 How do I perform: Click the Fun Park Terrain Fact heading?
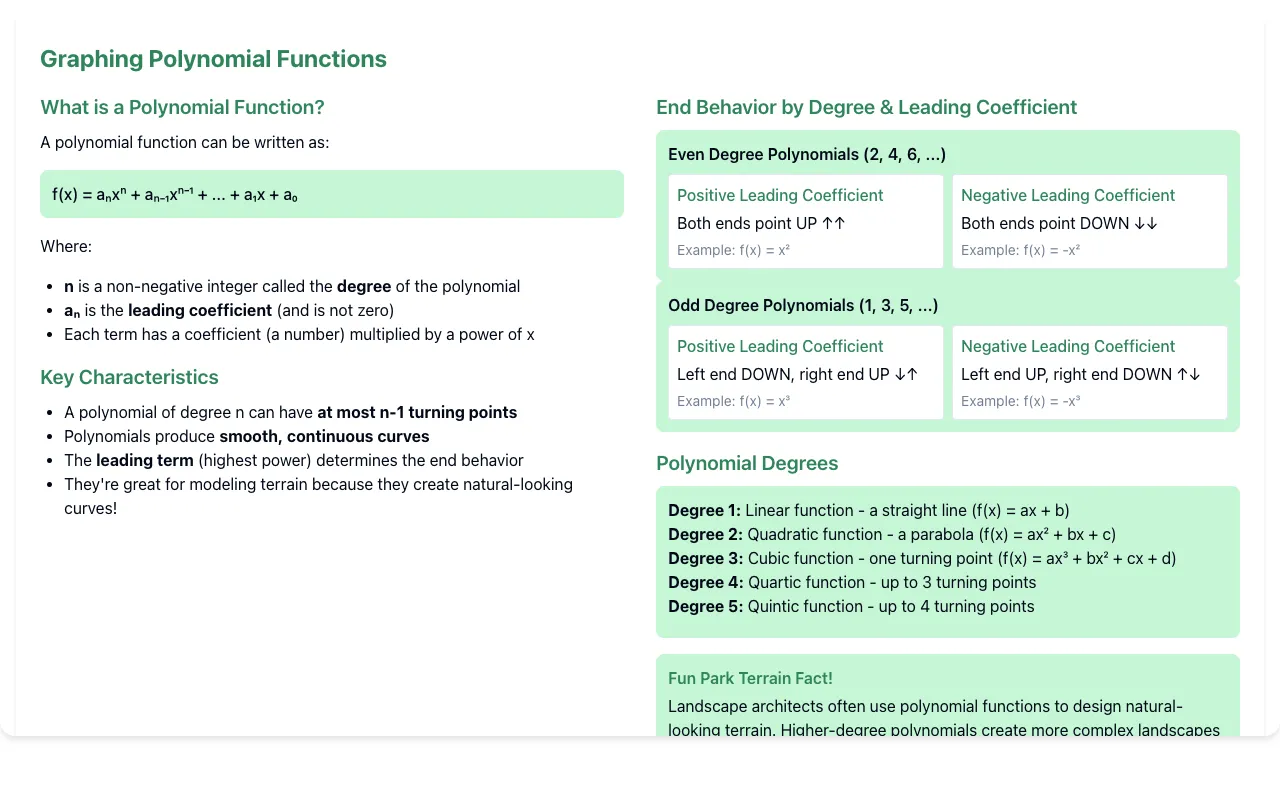(x=750, y=678)
